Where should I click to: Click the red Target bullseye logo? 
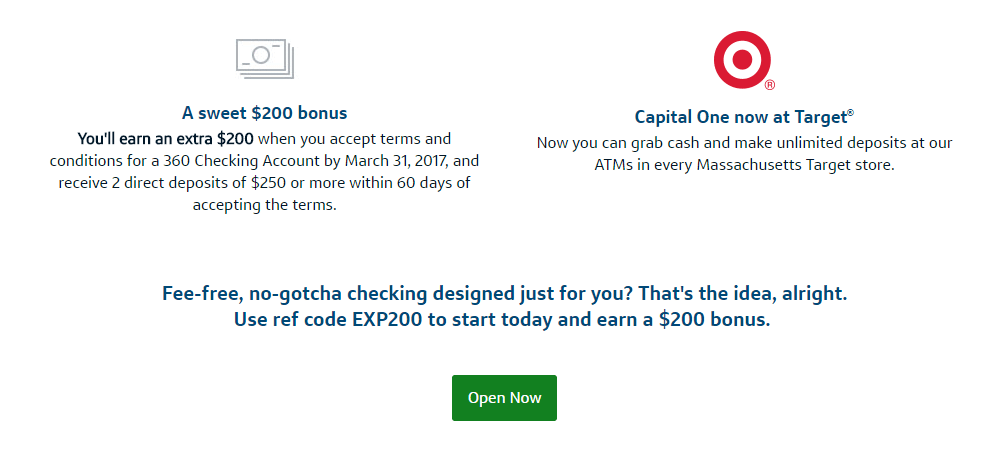tap(742, 60)
